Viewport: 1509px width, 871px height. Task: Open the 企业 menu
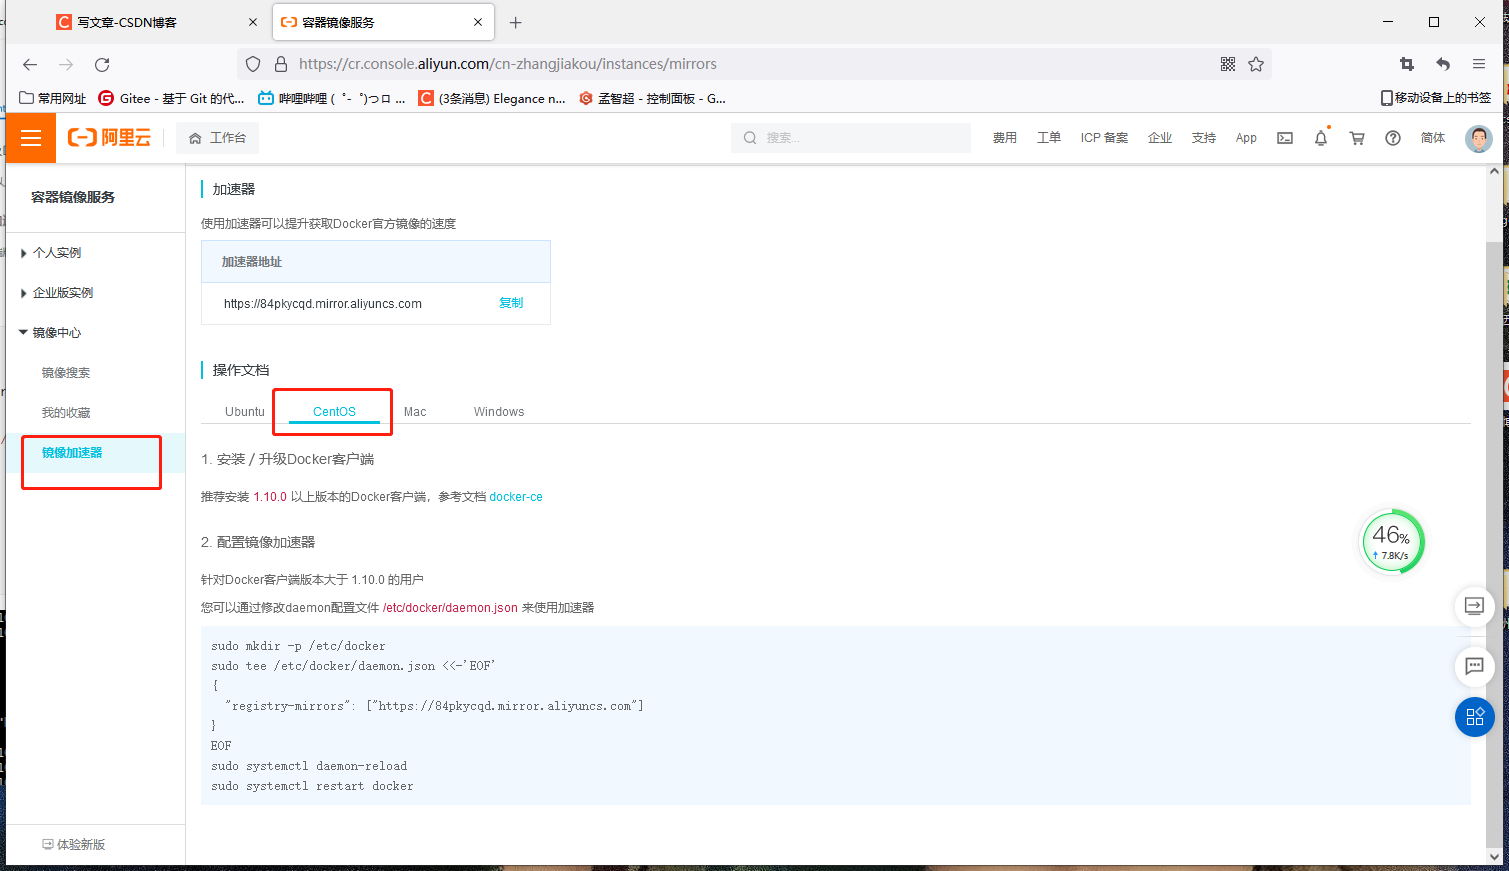[x=1160, y=138]
